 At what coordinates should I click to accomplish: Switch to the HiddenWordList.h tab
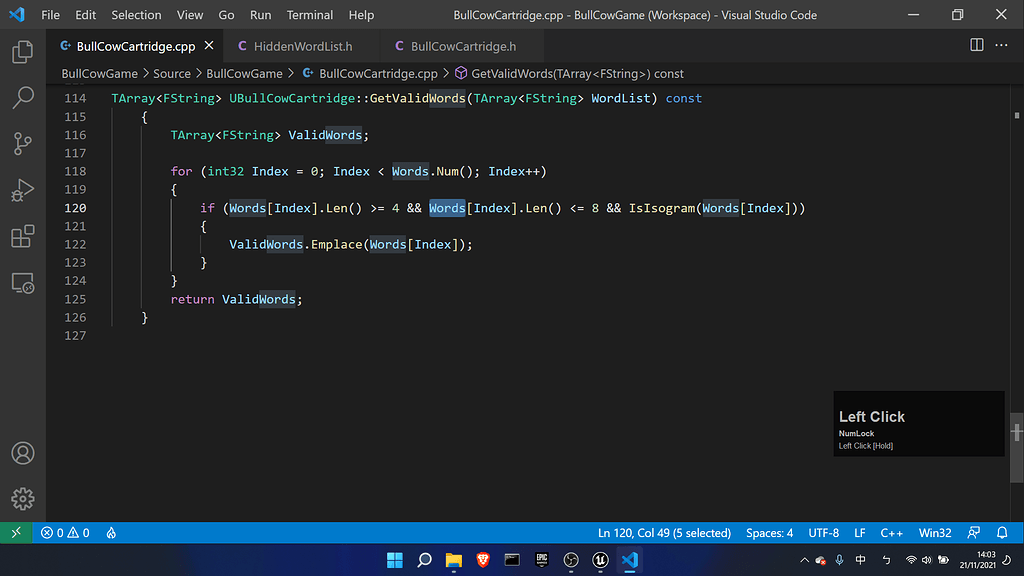[x=298, y=45]
